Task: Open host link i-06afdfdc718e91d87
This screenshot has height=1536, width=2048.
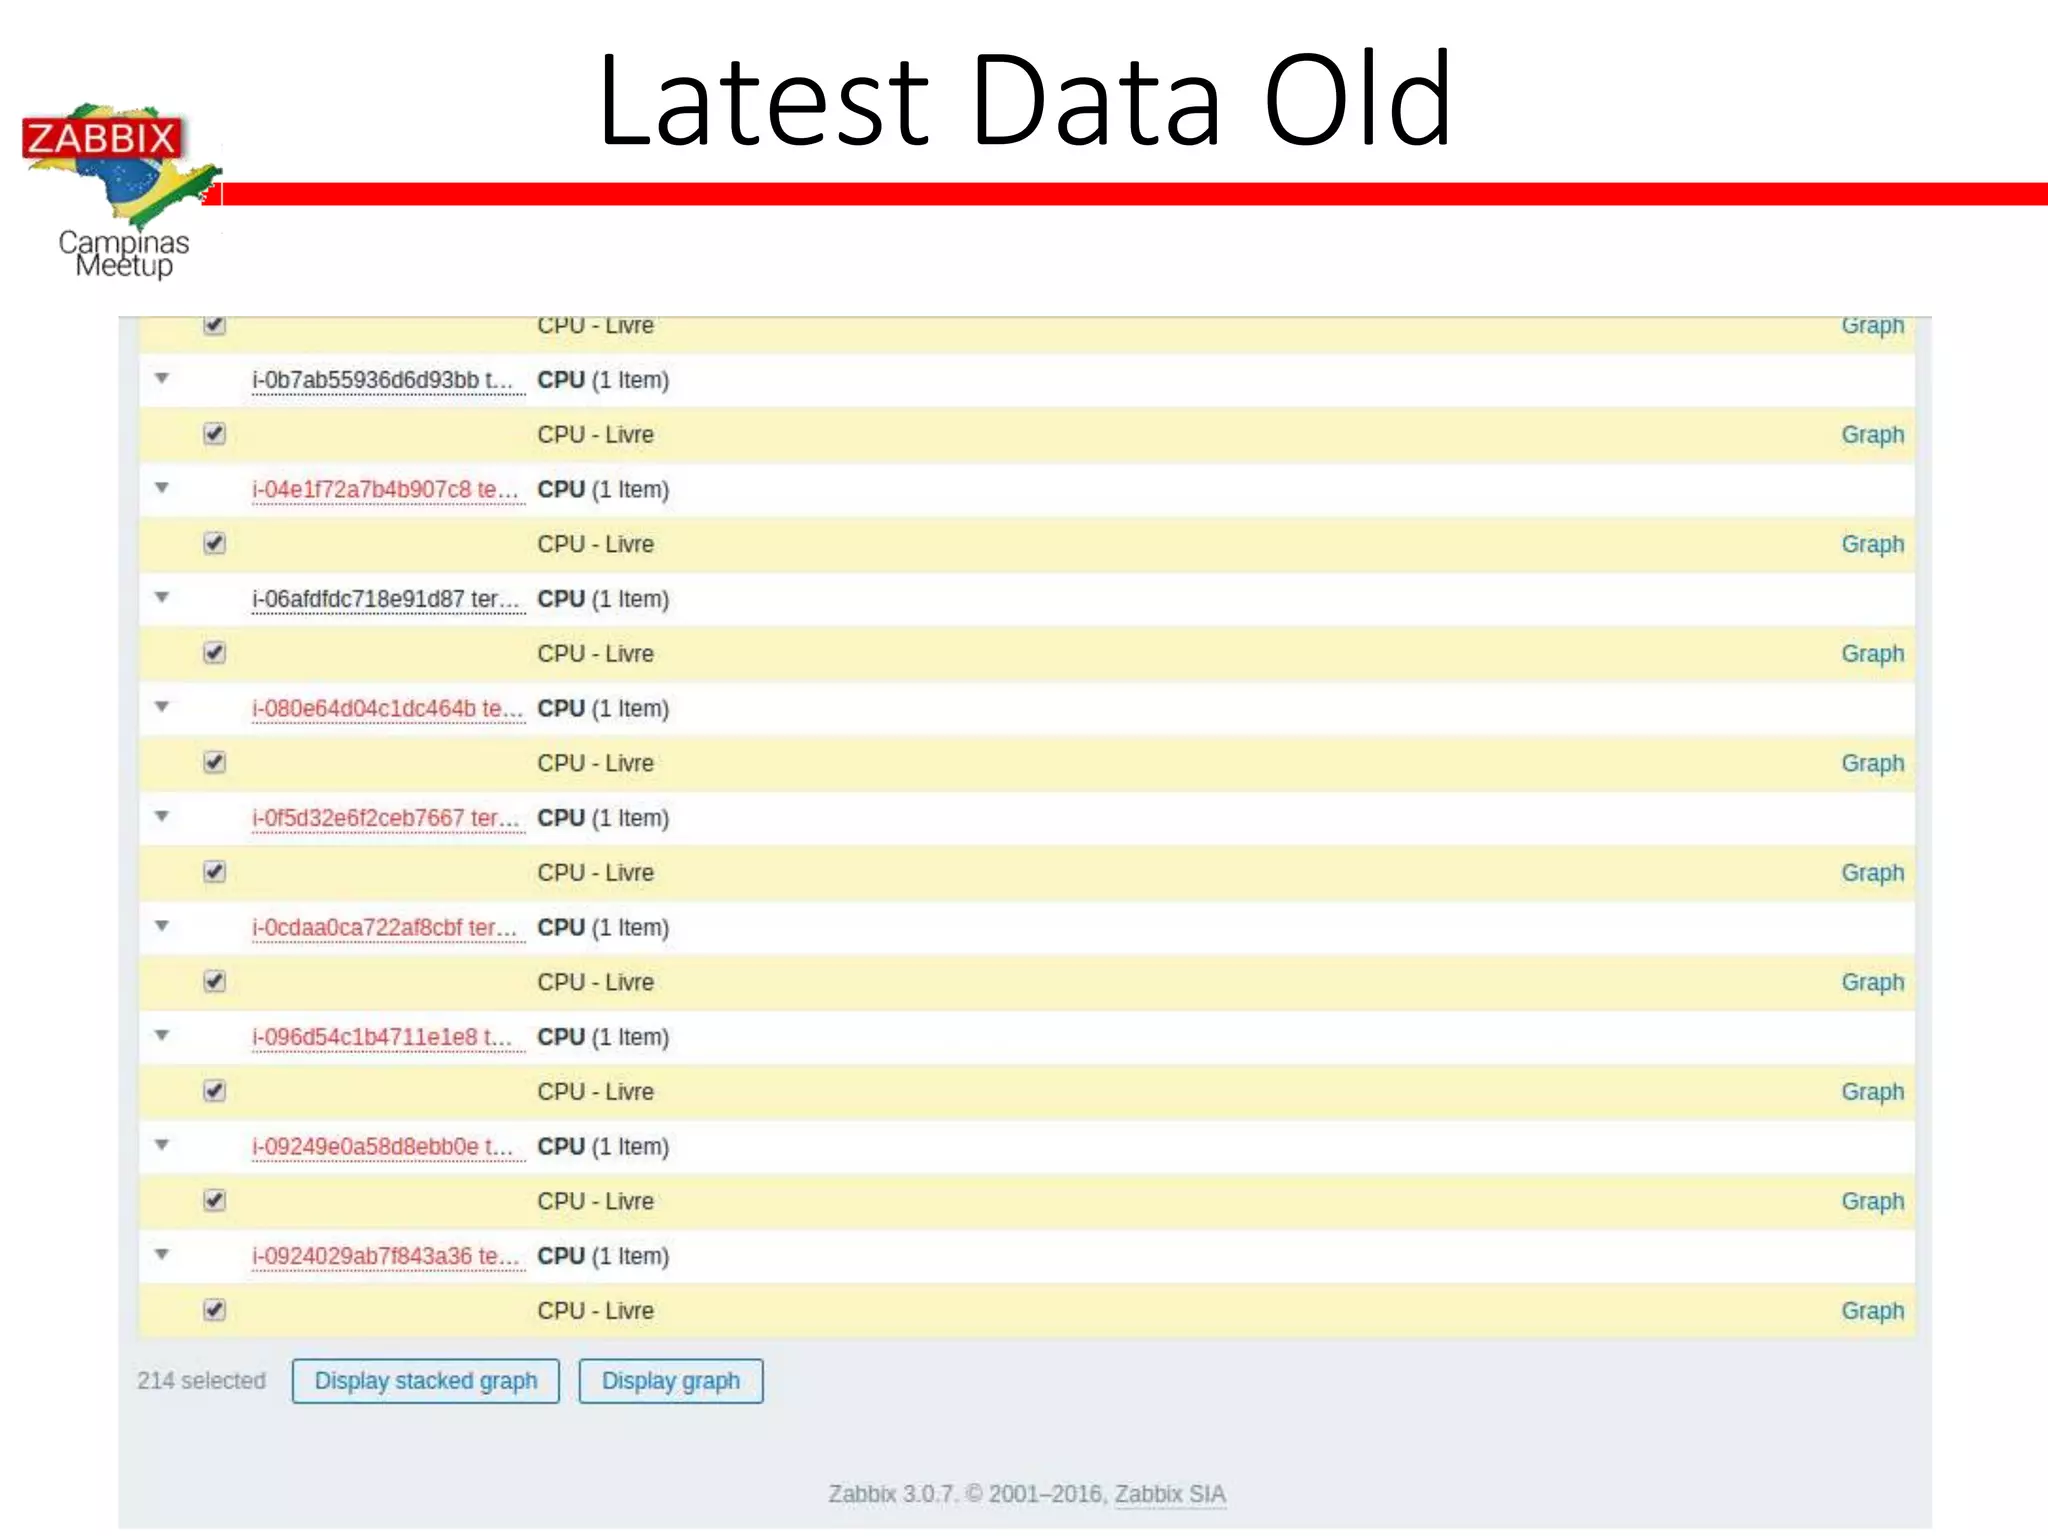Action: tap(386, 599)
